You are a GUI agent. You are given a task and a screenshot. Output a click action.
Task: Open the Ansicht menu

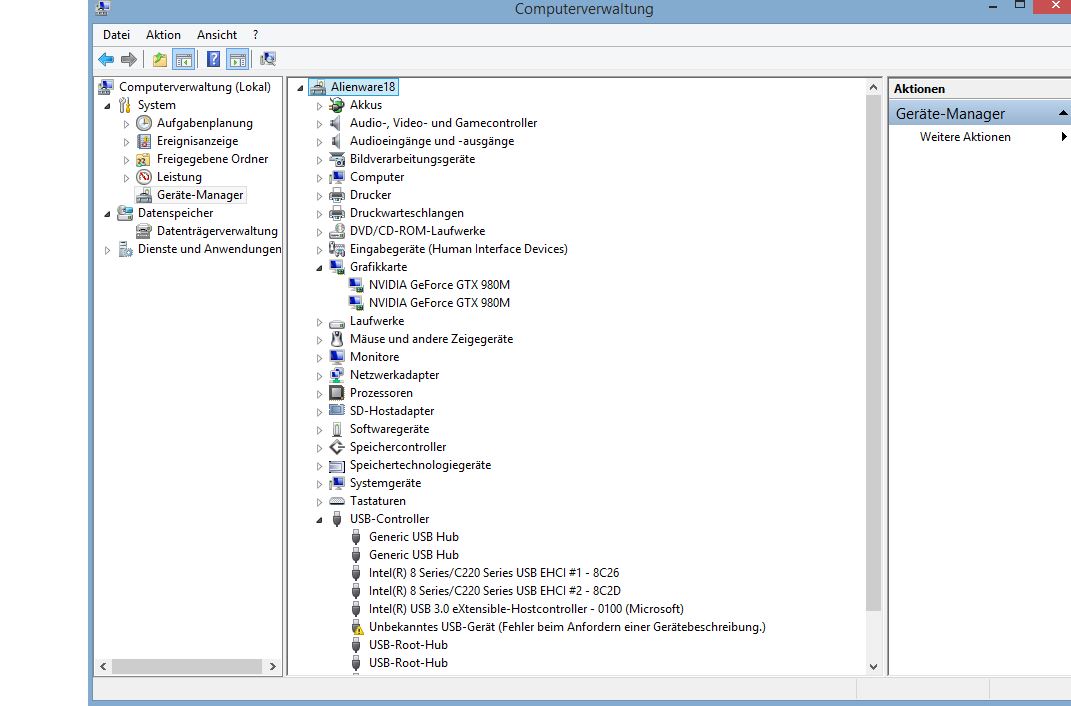coord(217,35)
